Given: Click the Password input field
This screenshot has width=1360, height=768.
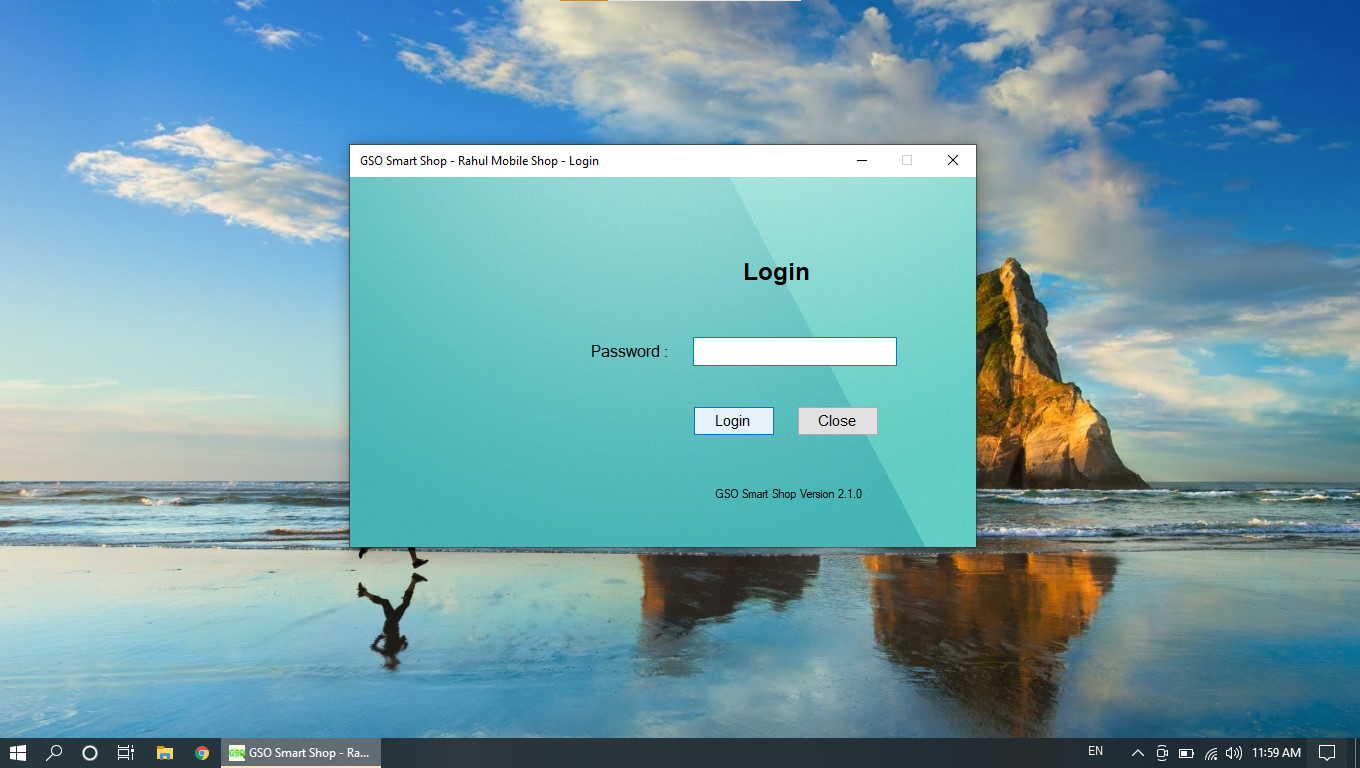Looking at the screenshot, I should click(795, 351).
